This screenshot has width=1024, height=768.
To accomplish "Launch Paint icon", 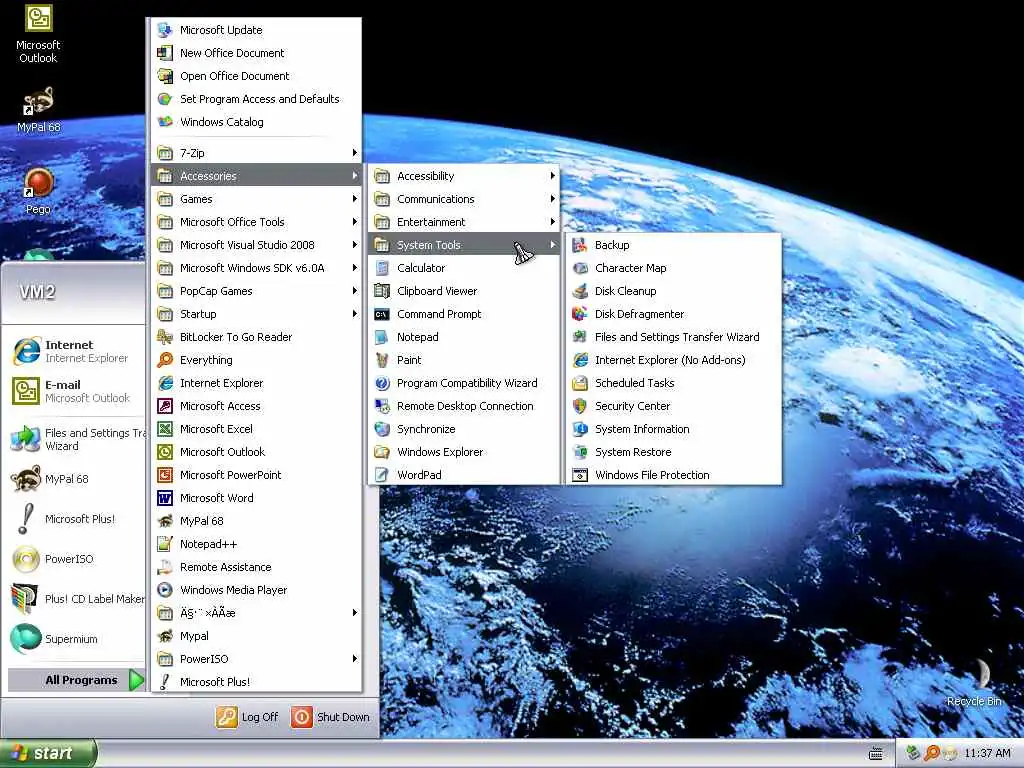I will pyautogui.click(x=382, y=360).
